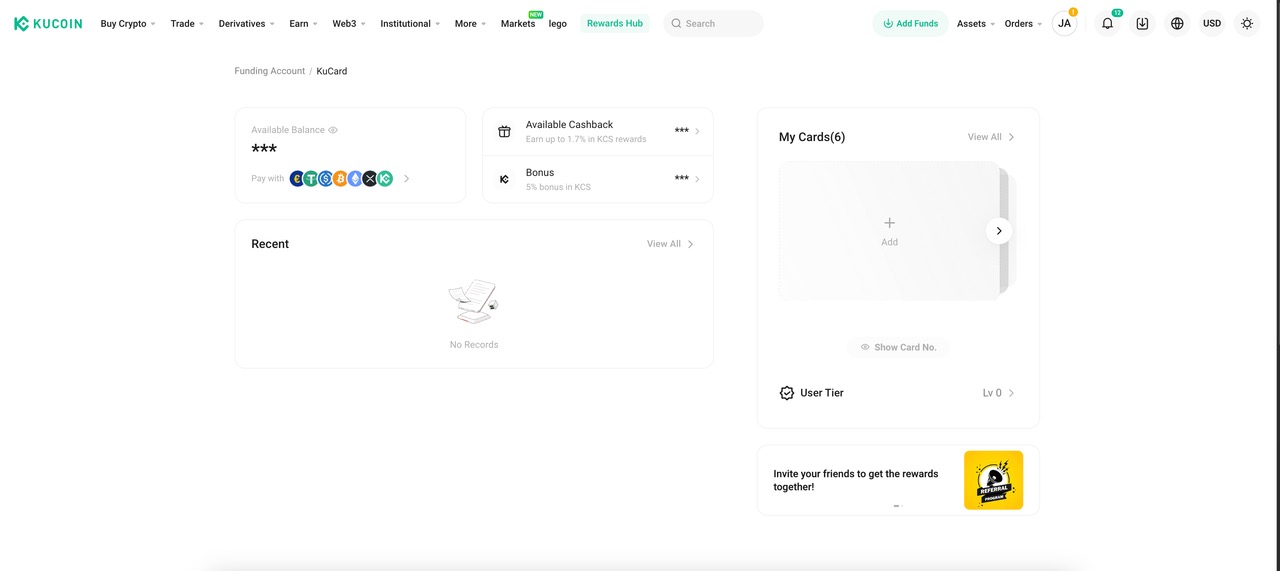Click the app download icon
This screenshot has height=571, width=1280.
(x=1142, y=23)
